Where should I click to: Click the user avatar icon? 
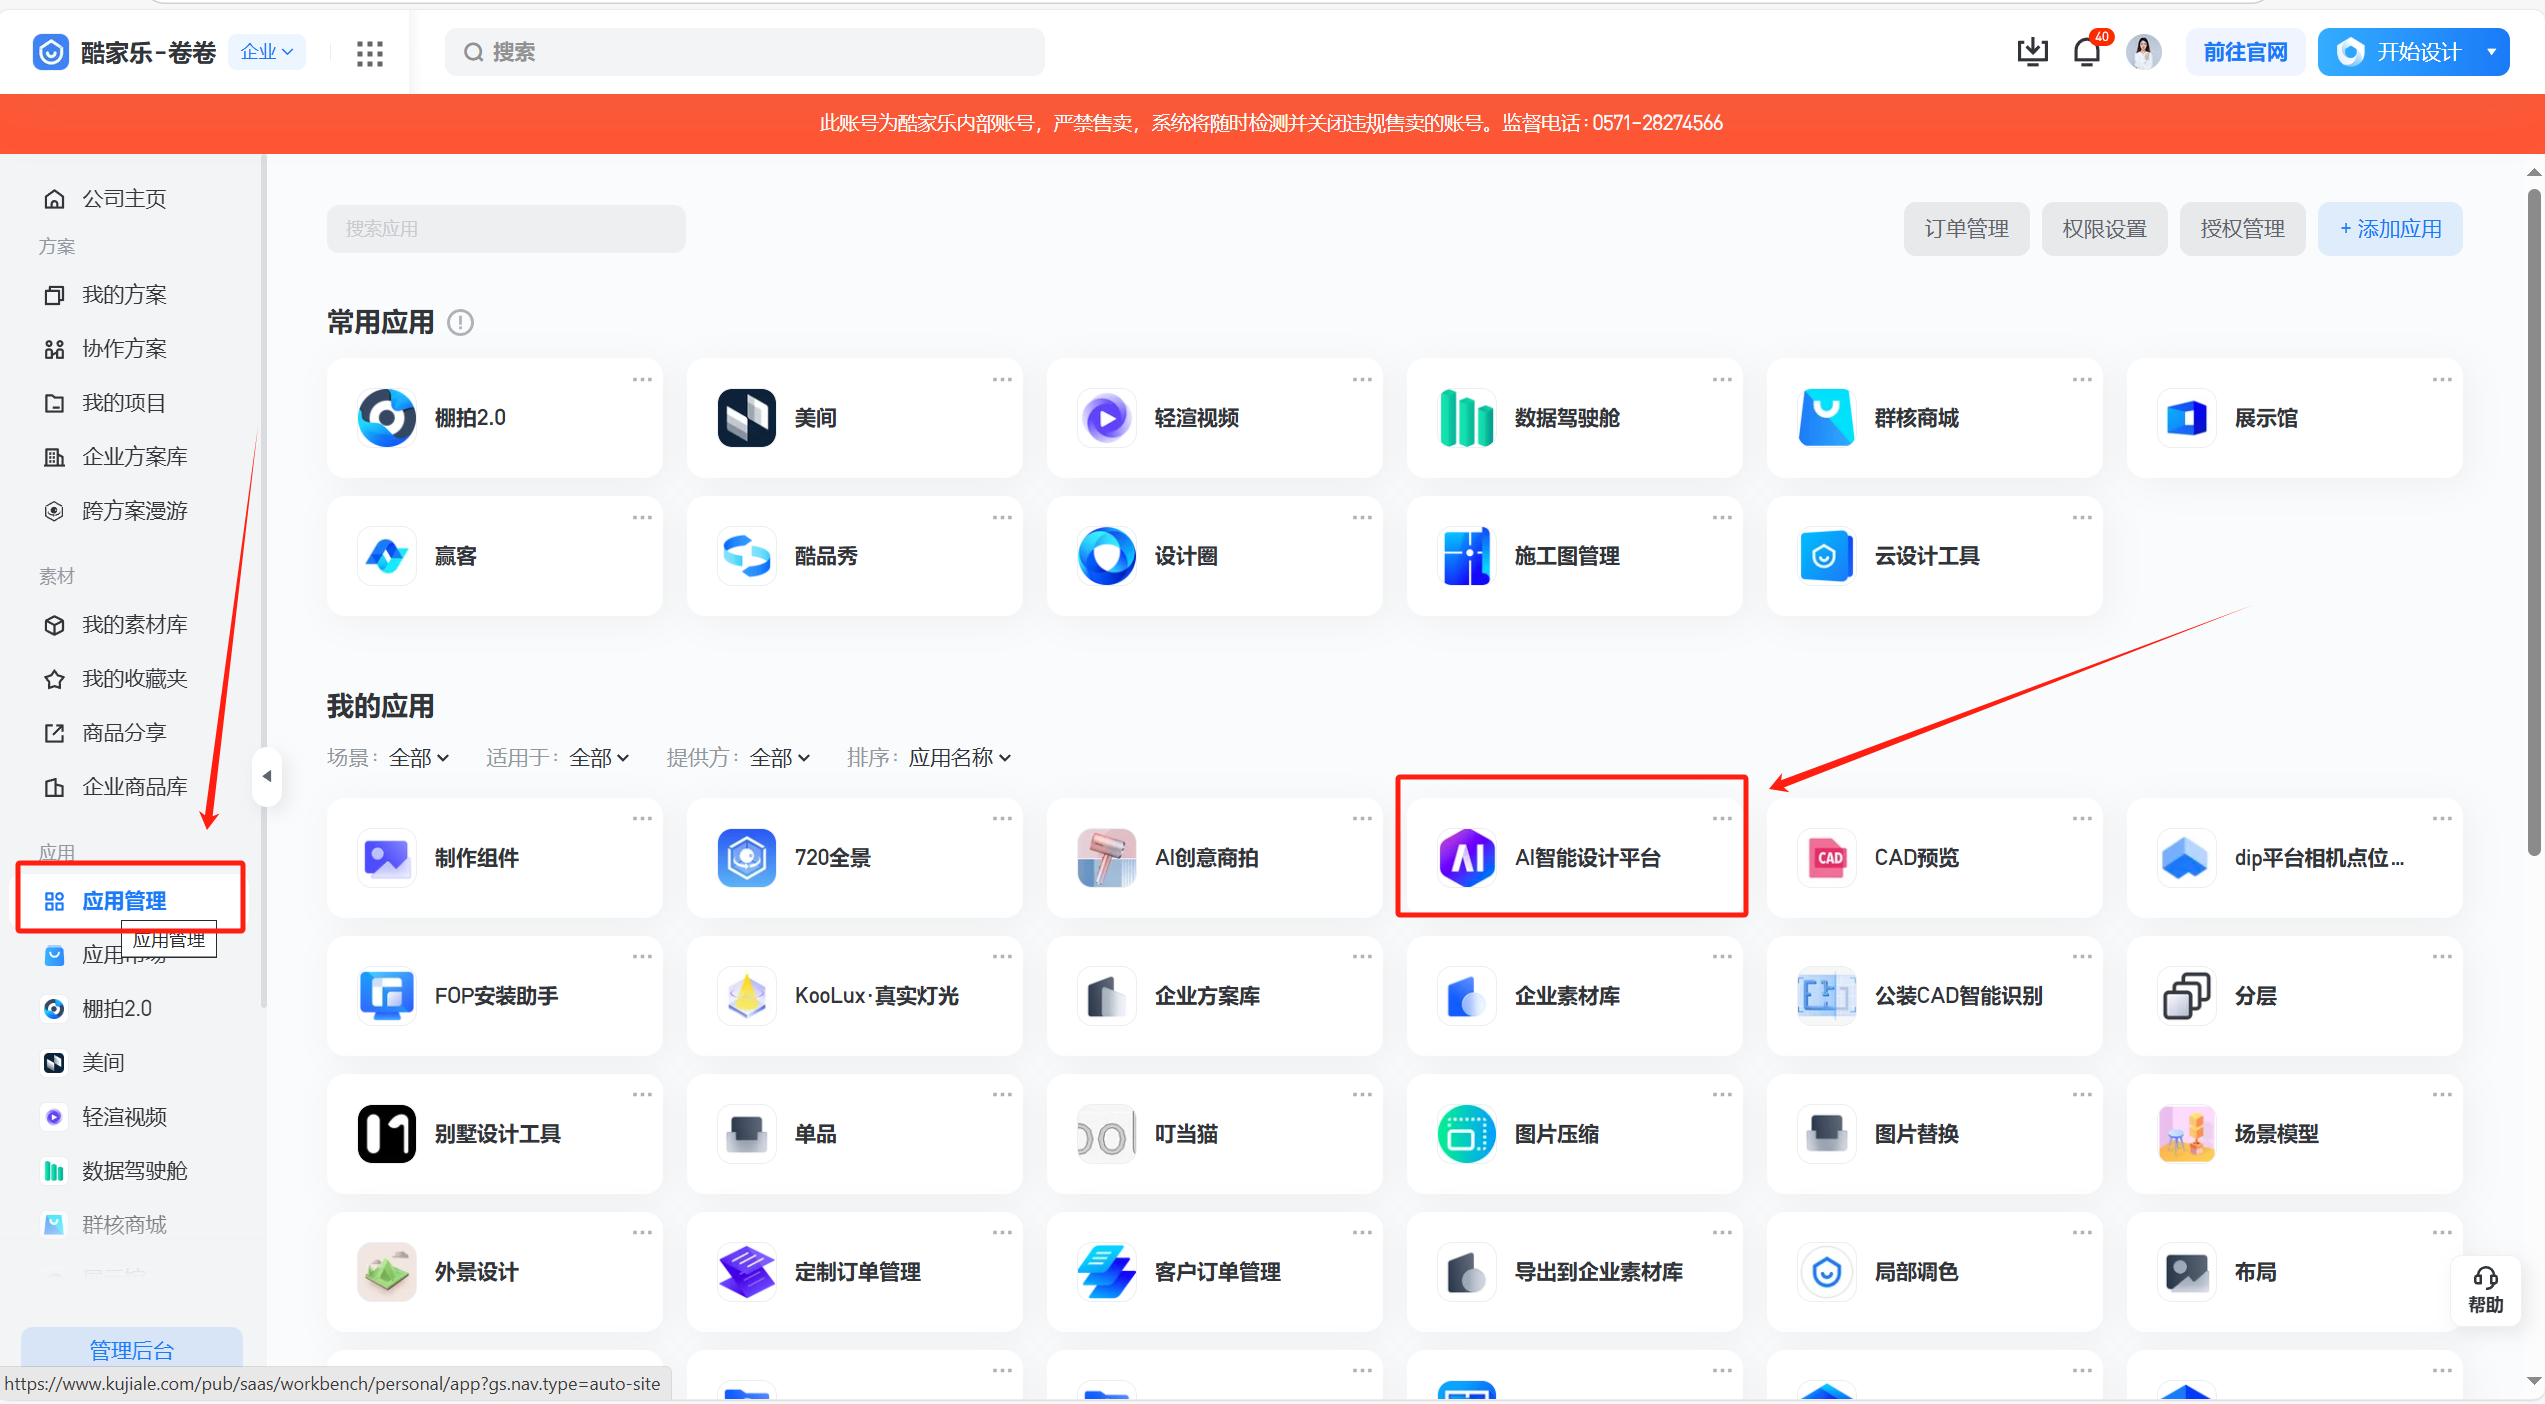[2143, 51]
